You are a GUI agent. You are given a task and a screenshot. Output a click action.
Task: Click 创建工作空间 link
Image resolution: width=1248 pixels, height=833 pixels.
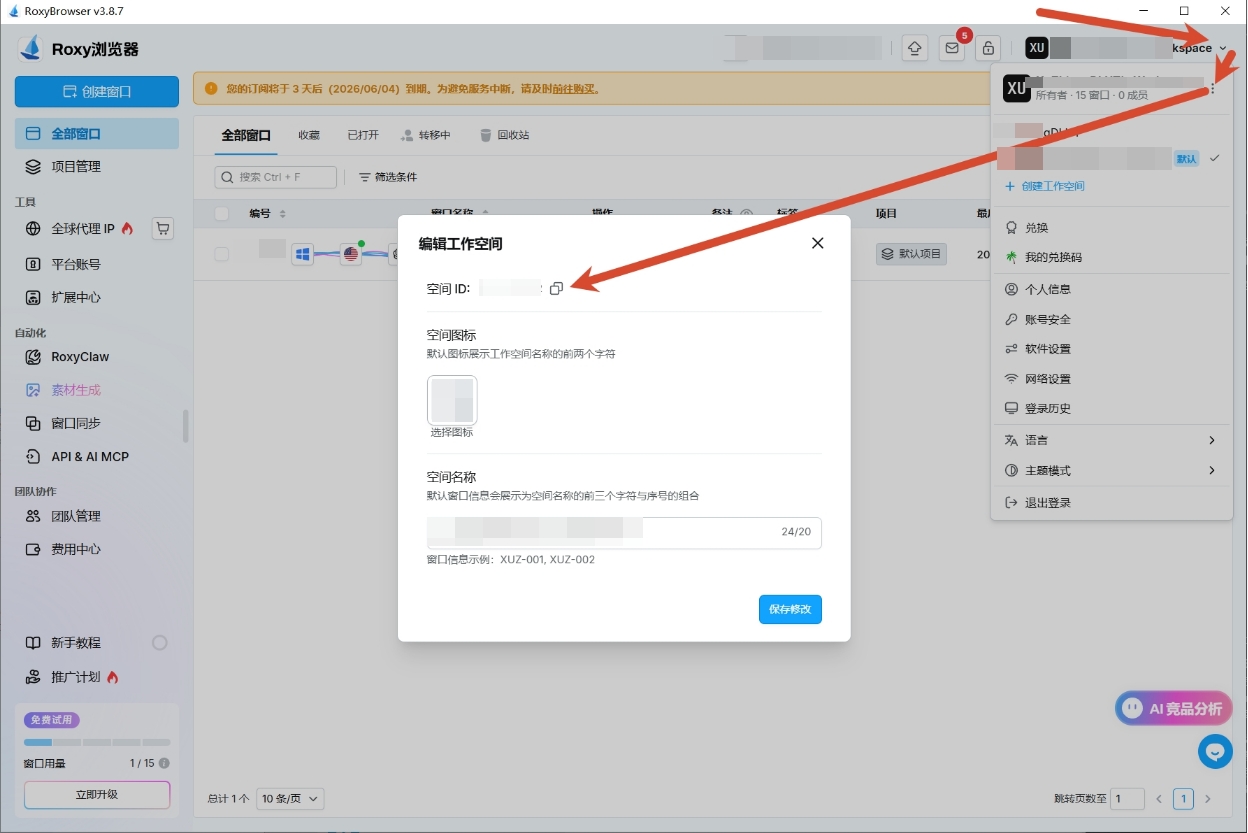[1045, 186]
